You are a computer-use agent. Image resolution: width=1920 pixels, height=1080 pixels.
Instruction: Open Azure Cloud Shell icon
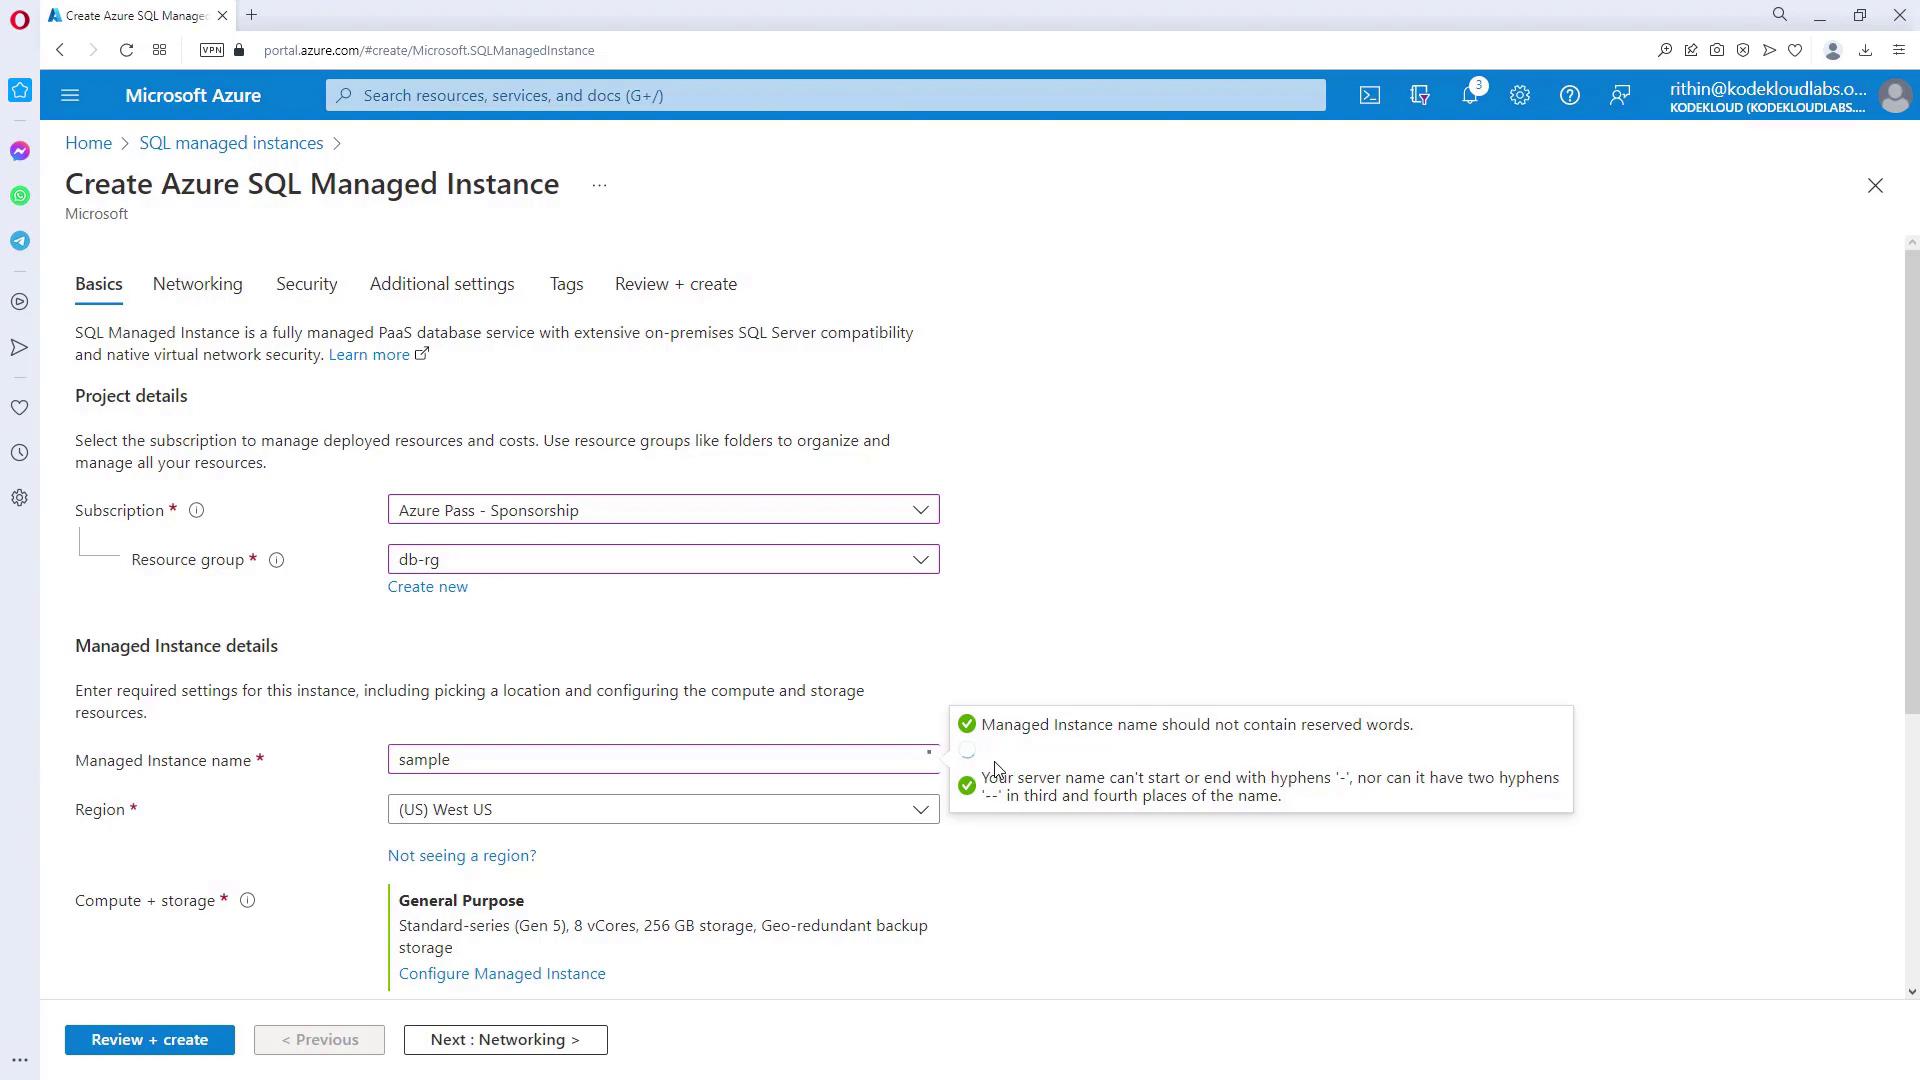[x=1369, y=95]
